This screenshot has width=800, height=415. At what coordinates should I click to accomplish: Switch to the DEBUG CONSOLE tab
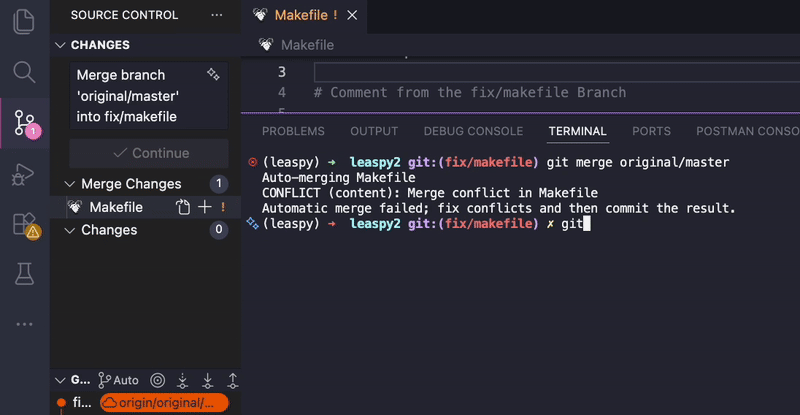pyautogui.click(x=472, y=131)
